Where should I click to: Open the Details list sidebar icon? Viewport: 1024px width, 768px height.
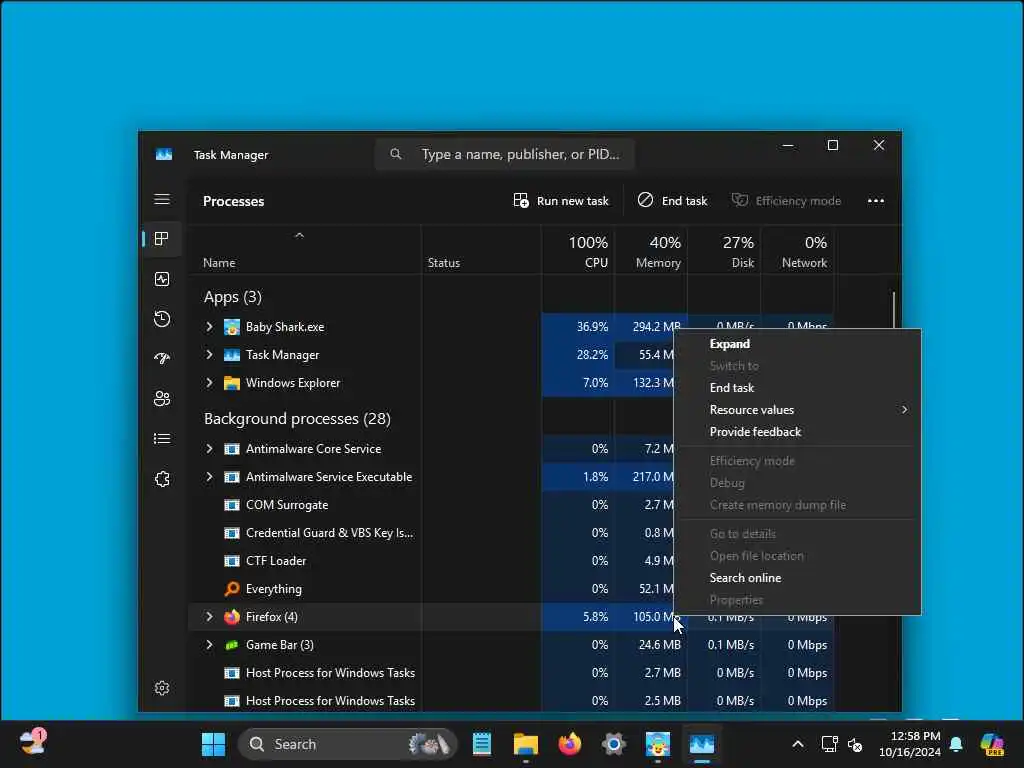(162, 439)
